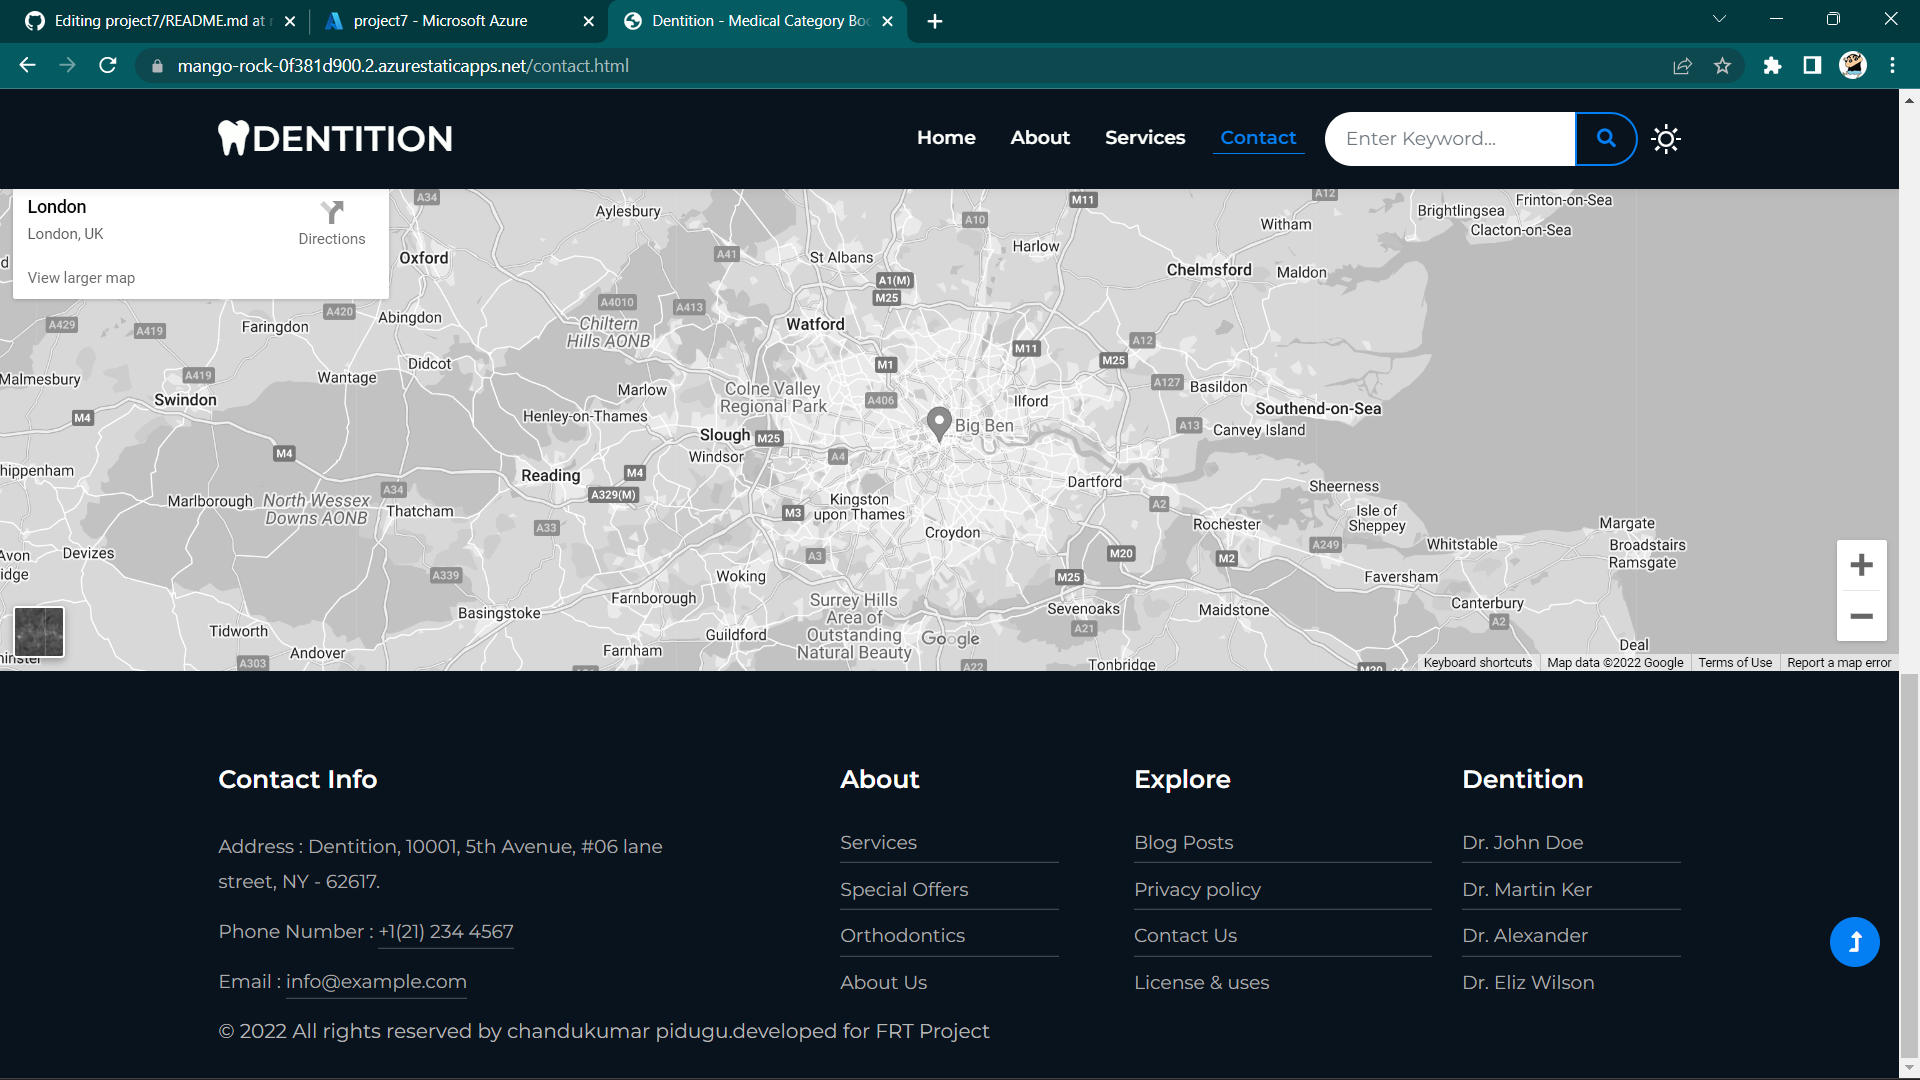Switch to the project7 Microsoft Azure tab
Screen dimensions: 1920x1080
point(440,21)
